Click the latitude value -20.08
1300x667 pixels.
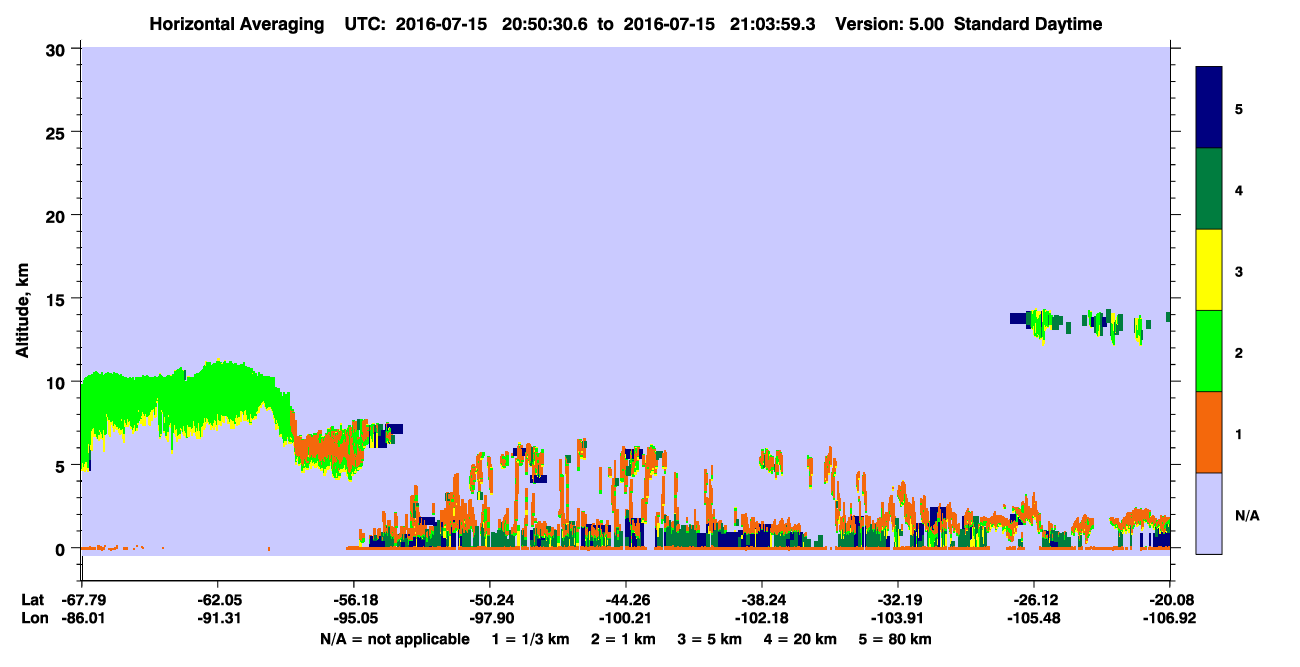click(1170, 600)
